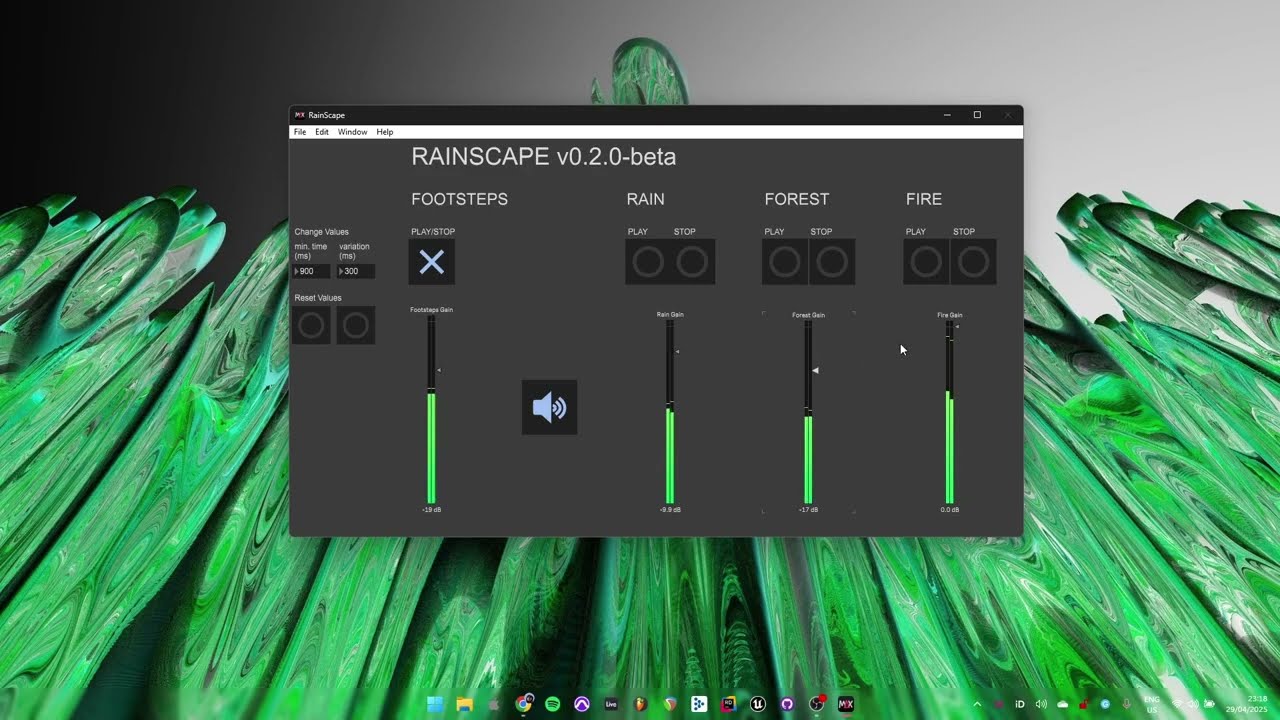
Task: Click the Rain PLAY button
Action: point(648,262)
